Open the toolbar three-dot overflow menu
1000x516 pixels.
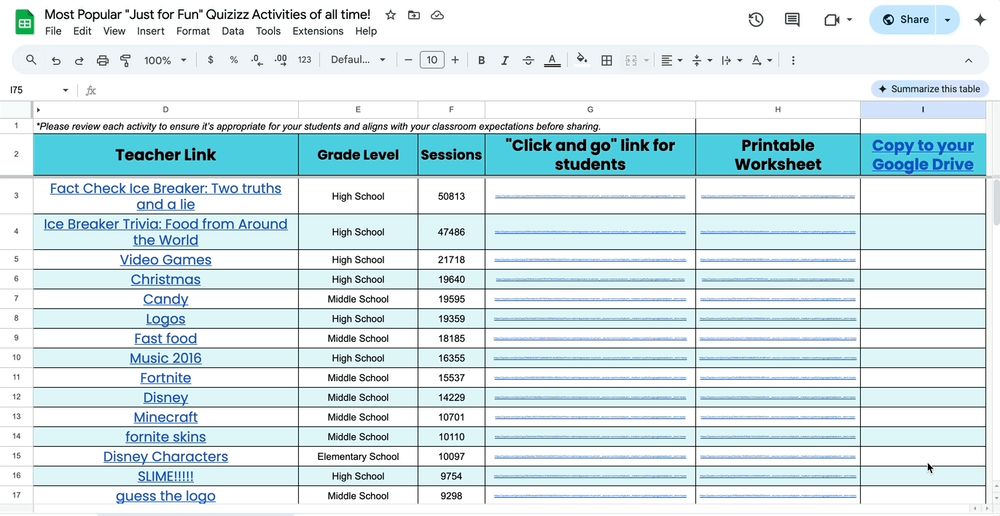pos(793,60)
